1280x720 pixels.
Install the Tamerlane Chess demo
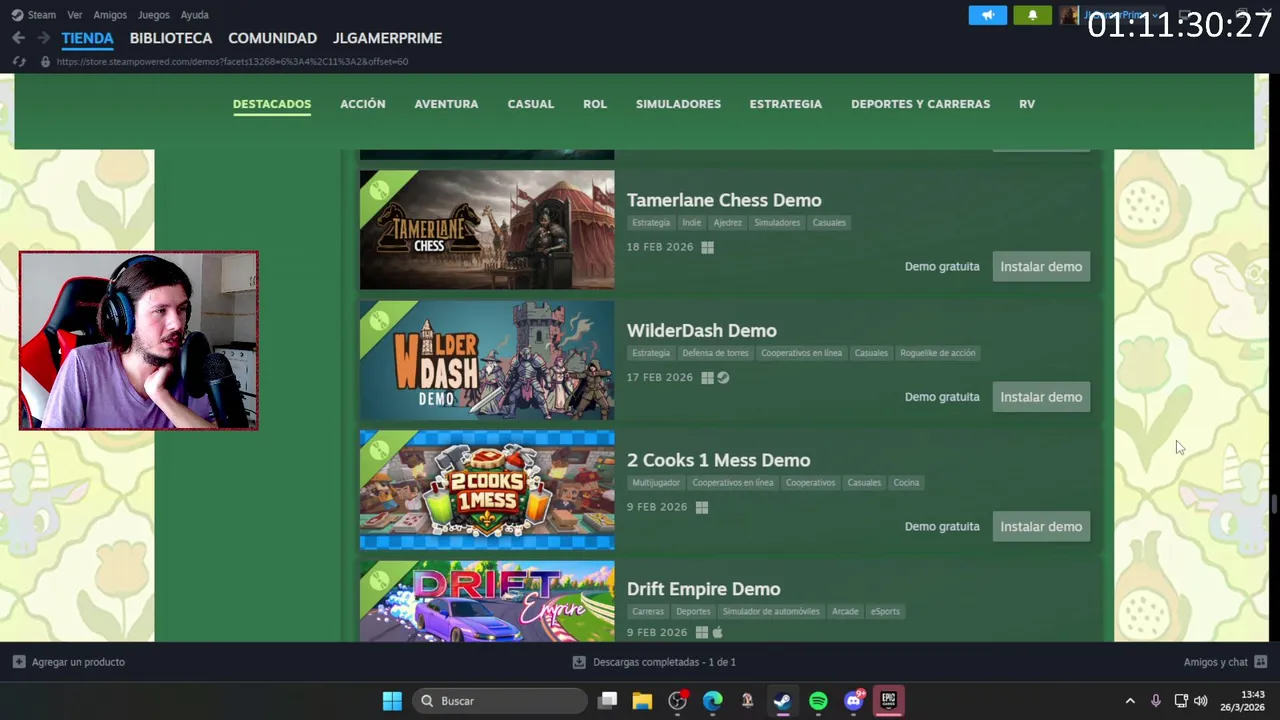coord(1041,267)
